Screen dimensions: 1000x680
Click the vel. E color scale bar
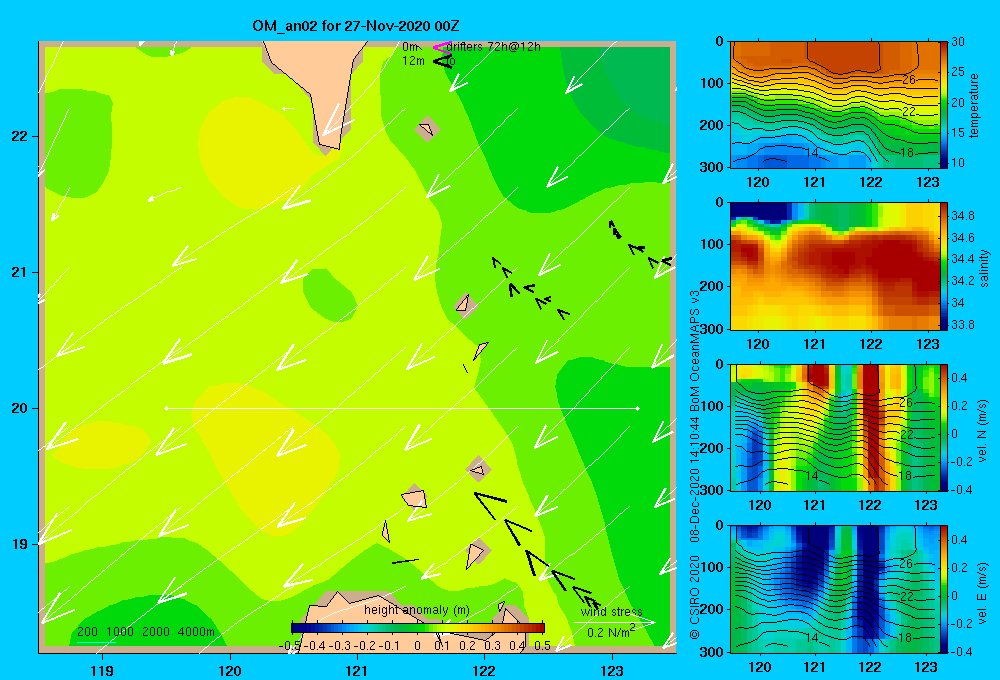click(x=944, y=589)
